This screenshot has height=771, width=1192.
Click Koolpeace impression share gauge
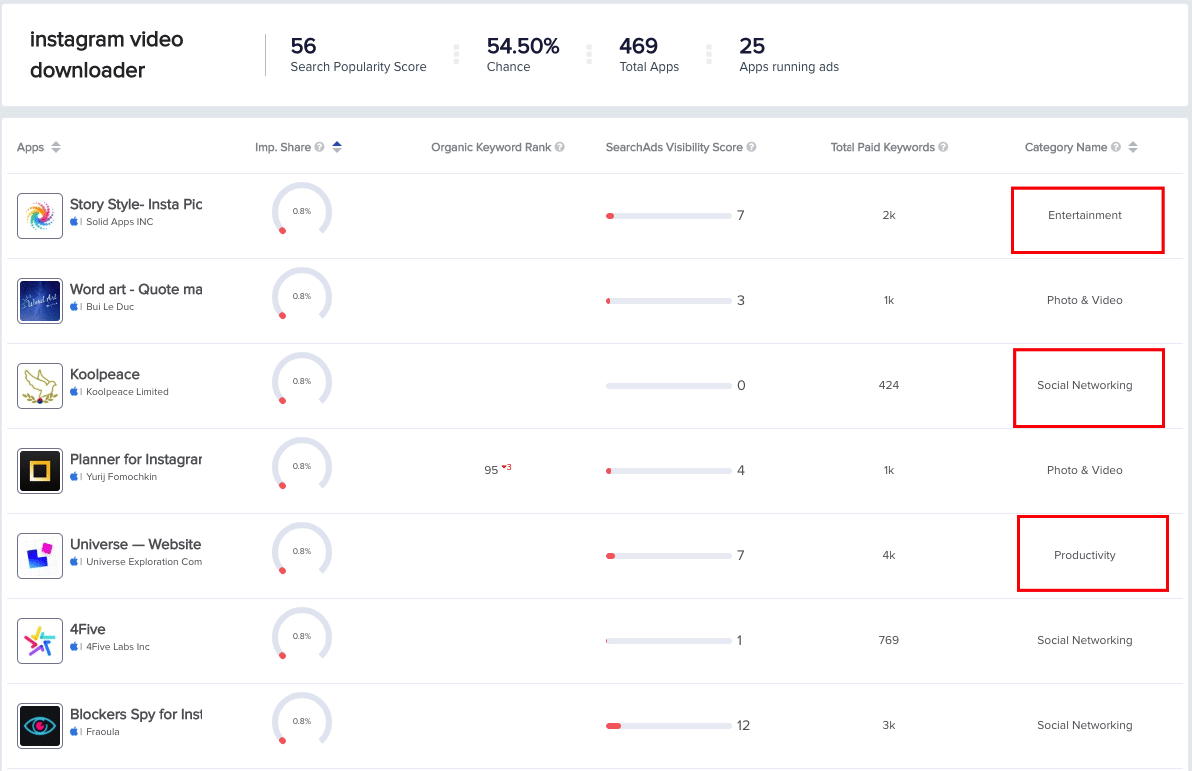pyautogui.click(x=302, y=380)
